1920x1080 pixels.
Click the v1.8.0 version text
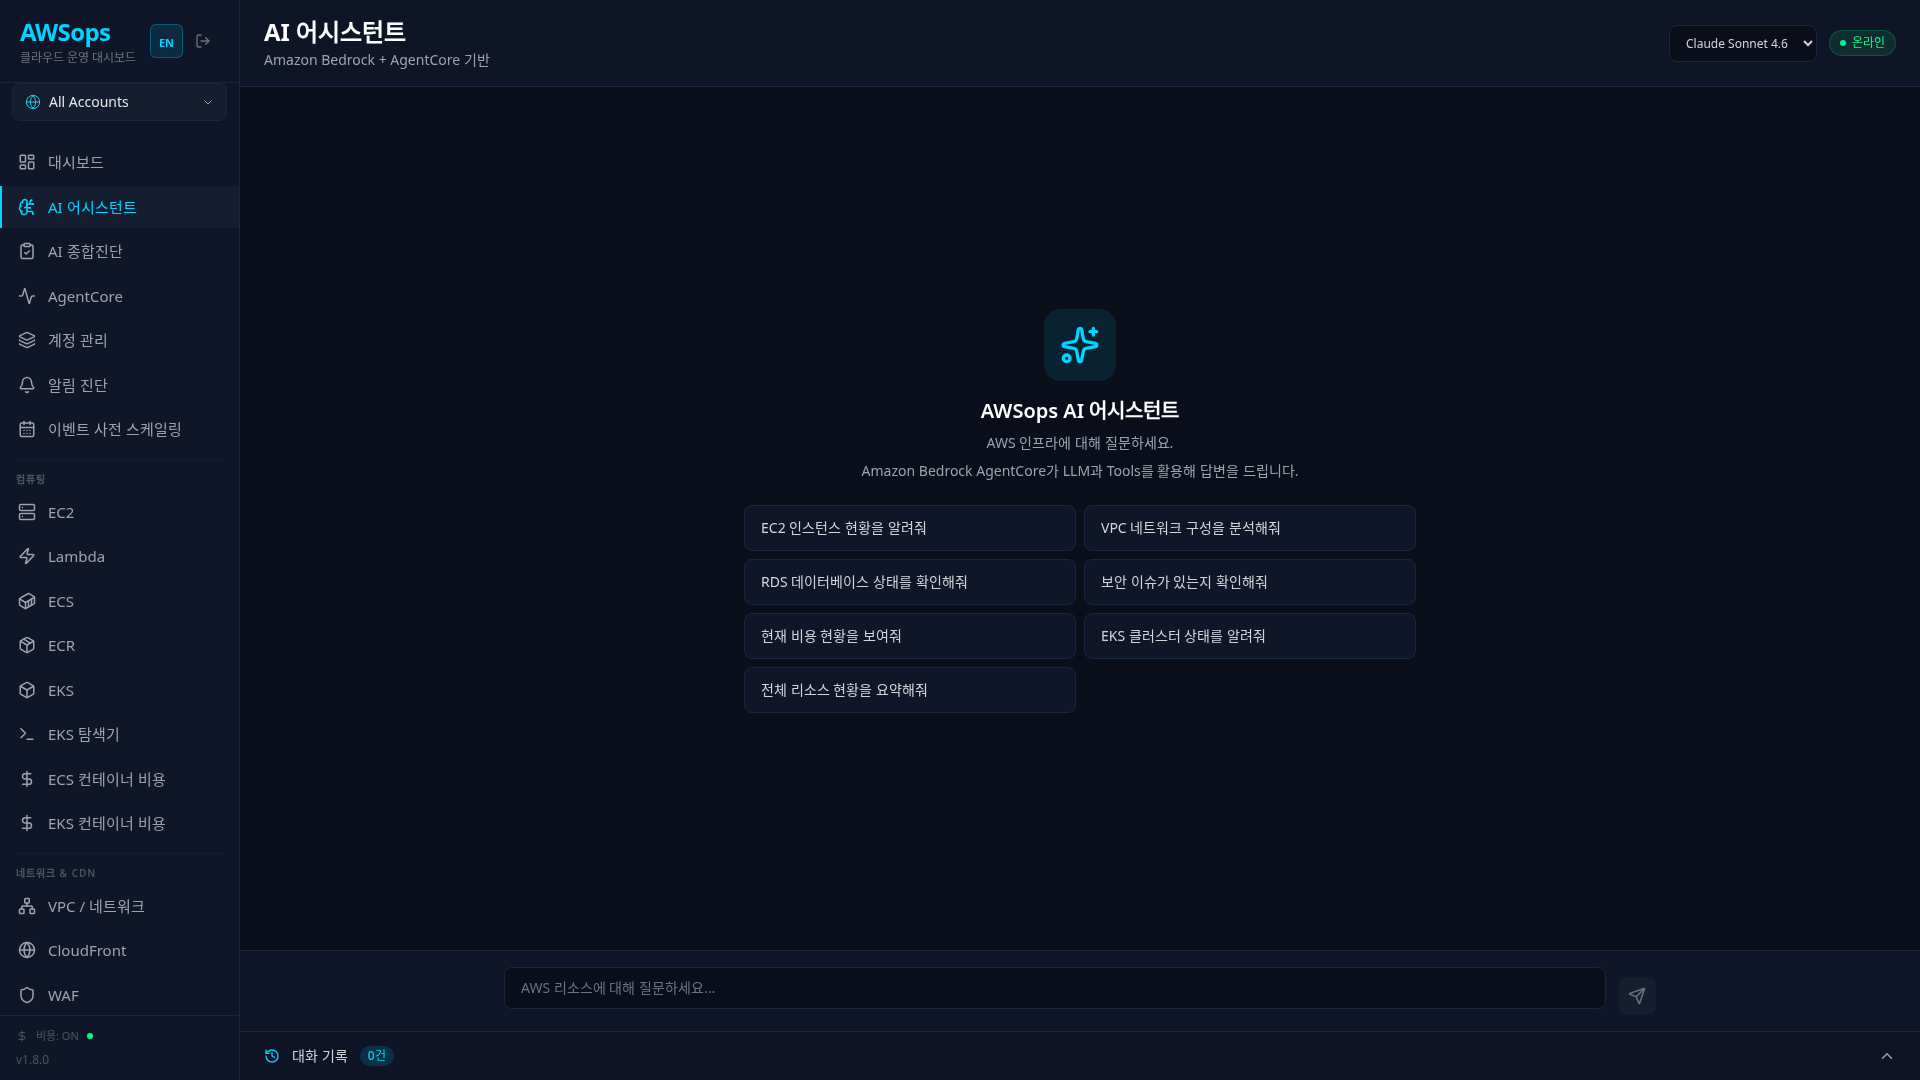32,1059
